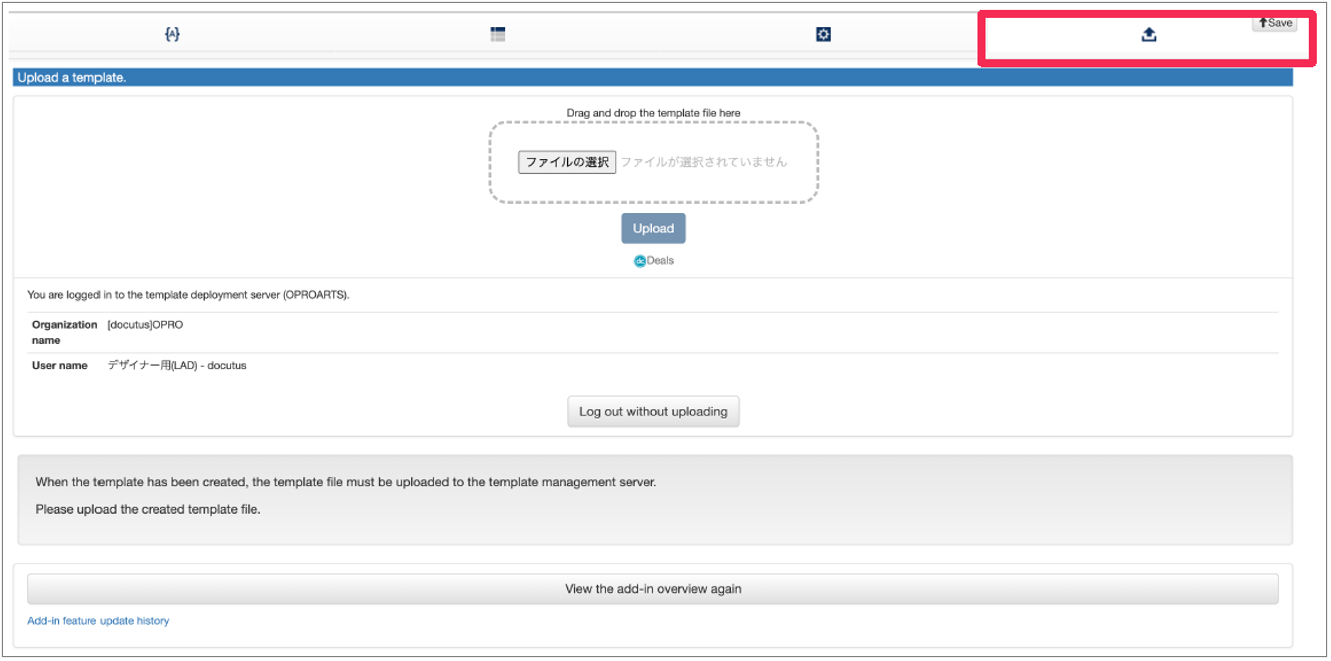Click the Organization name label
Viewport: 1331px width, 661px height.
point(64,332)
